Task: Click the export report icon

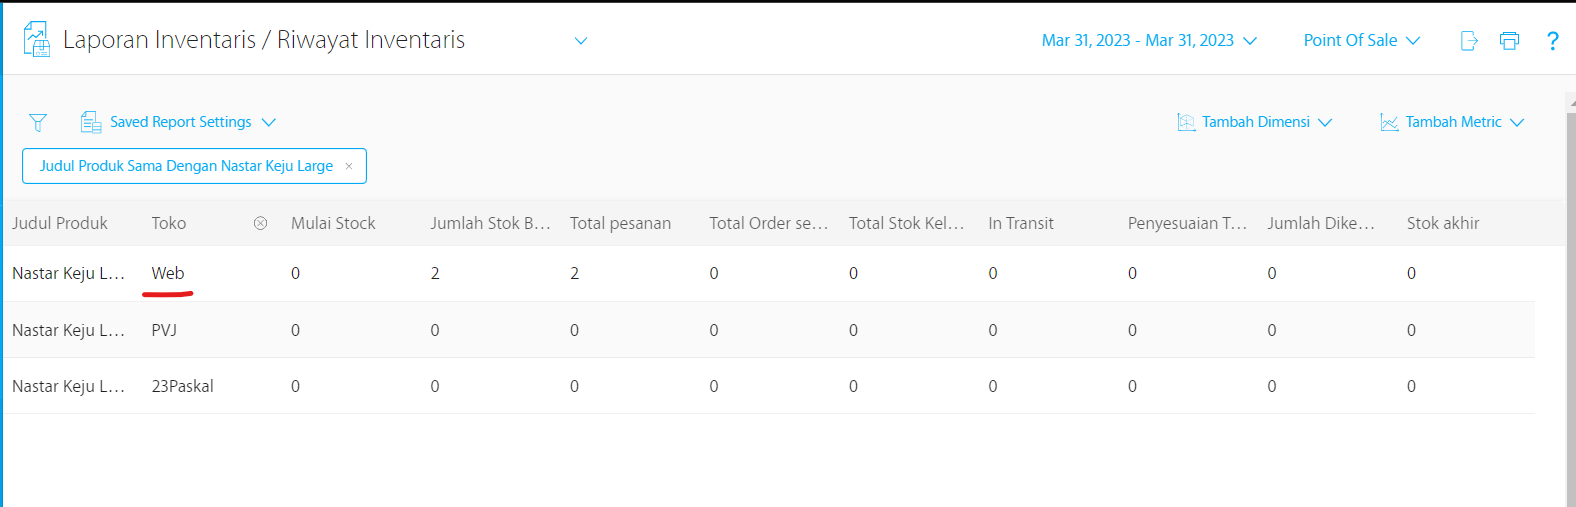Action: (1469, 41)
